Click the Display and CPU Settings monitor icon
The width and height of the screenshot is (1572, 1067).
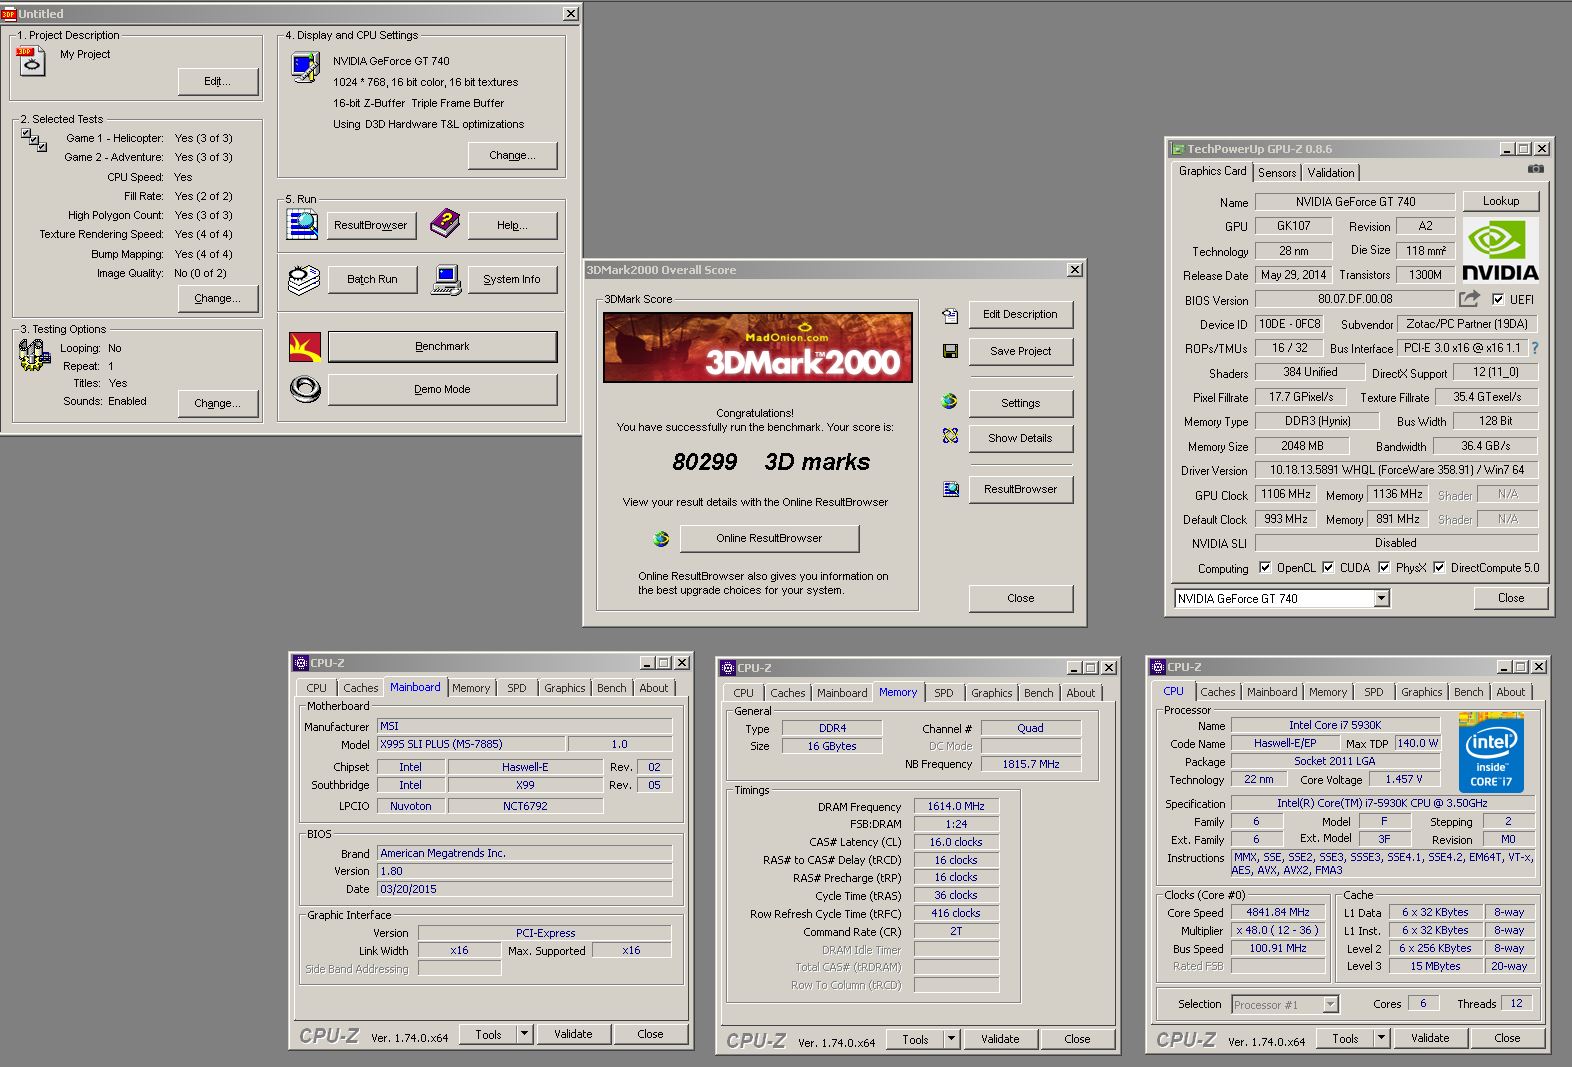coord(305,67)
